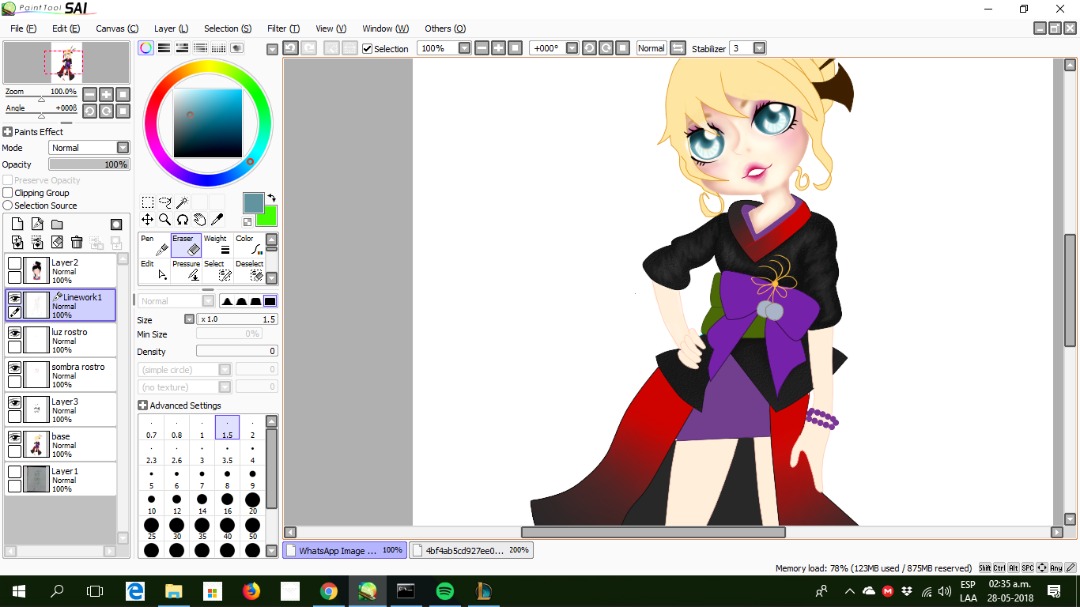
Task: Click the Undo arrow in toolbar
Action: pos(291,48)
